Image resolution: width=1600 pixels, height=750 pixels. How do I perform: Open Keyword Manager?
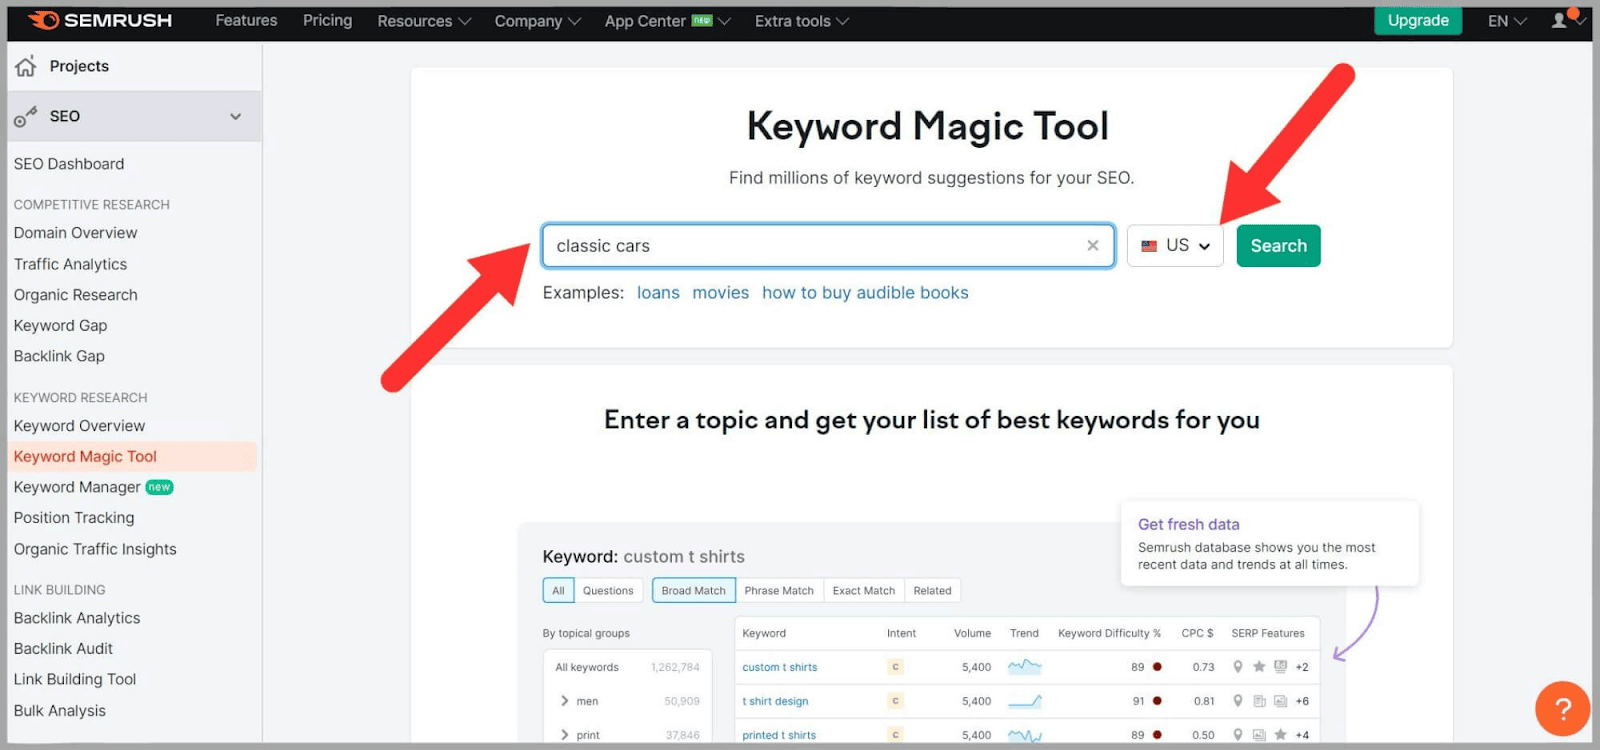click(x=77, y=487)
